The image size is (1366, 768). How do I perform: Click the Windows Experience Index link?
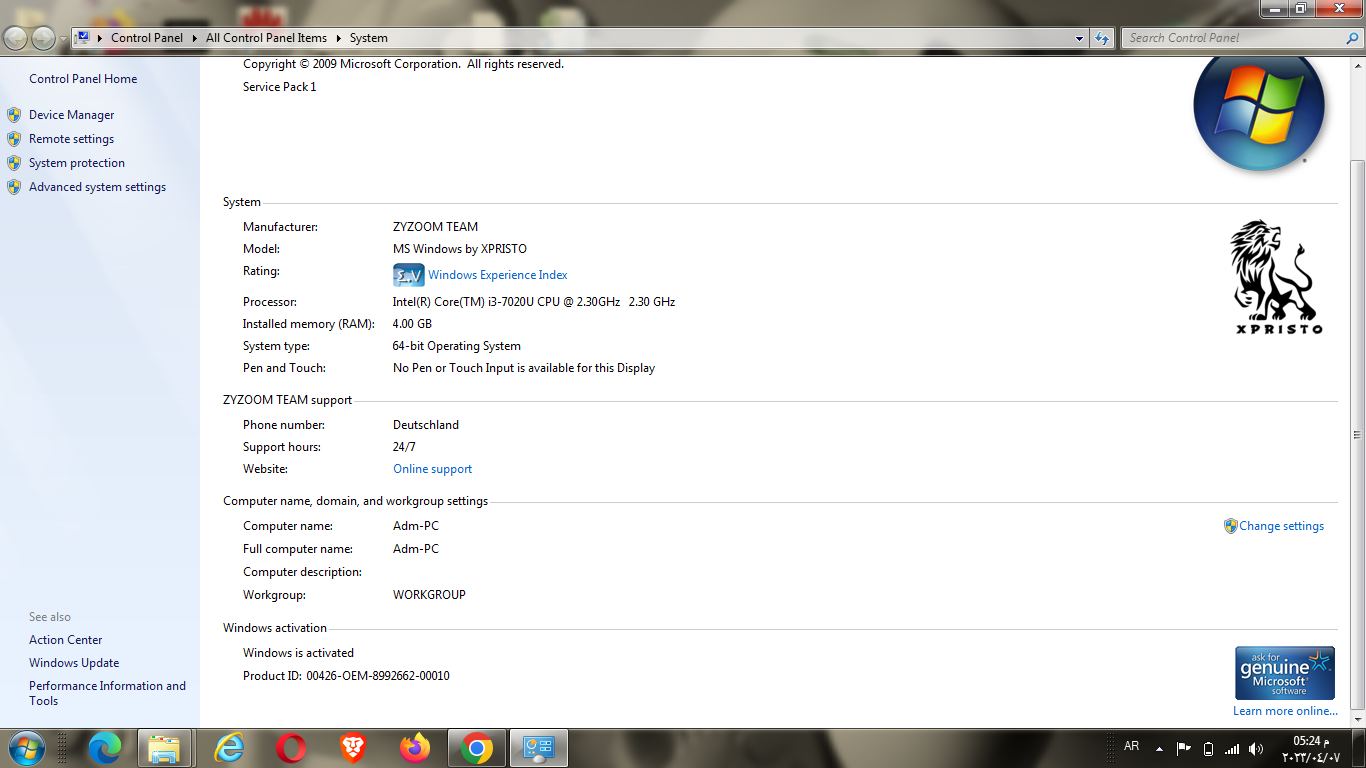(498, 275)
